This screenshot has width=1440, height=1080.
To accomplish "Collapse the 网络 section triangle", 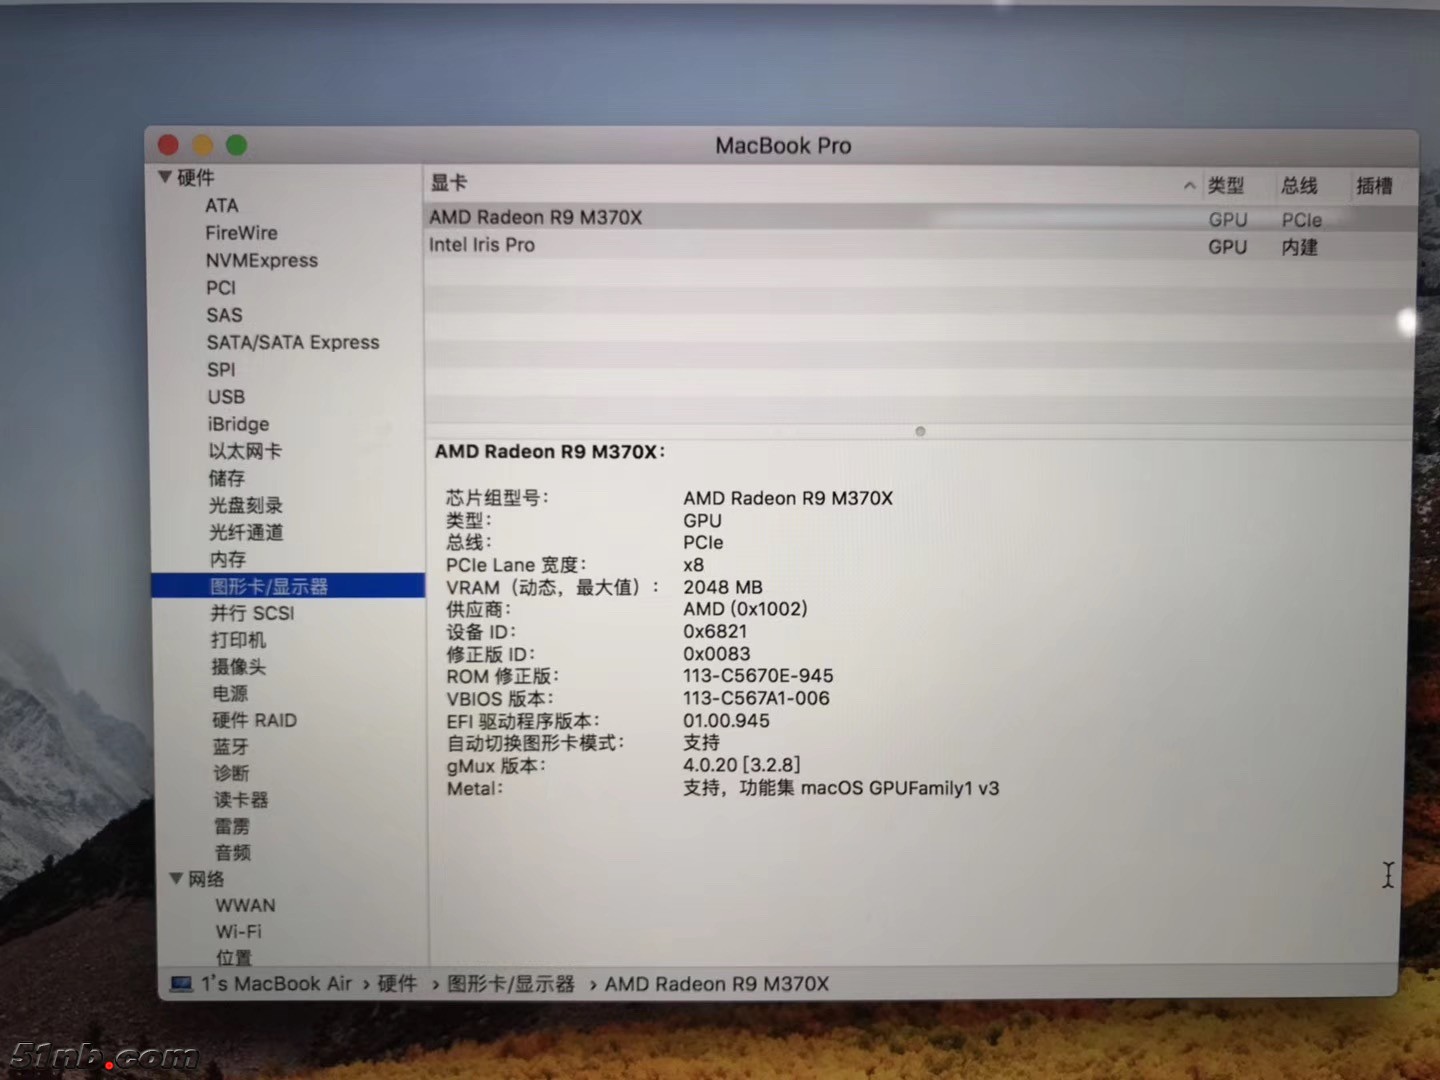I will 176,879.
